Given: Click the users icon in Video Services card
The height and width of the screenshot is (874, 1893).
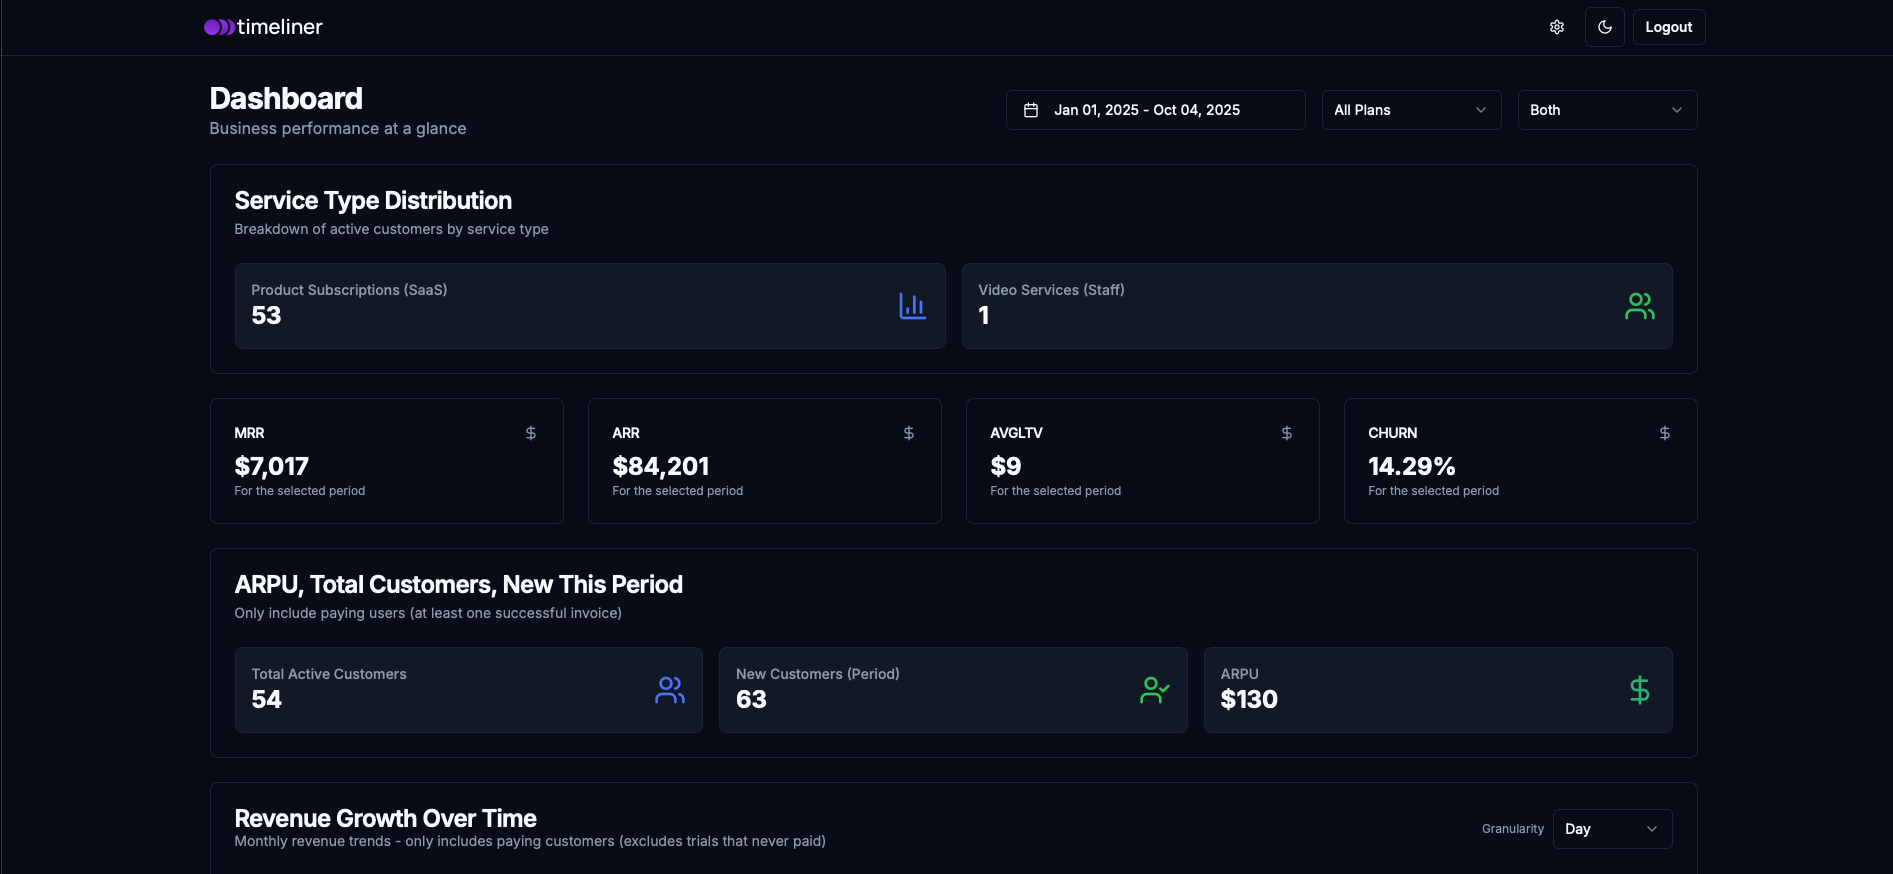Looking at the screenshot, I should point(1640,306).
